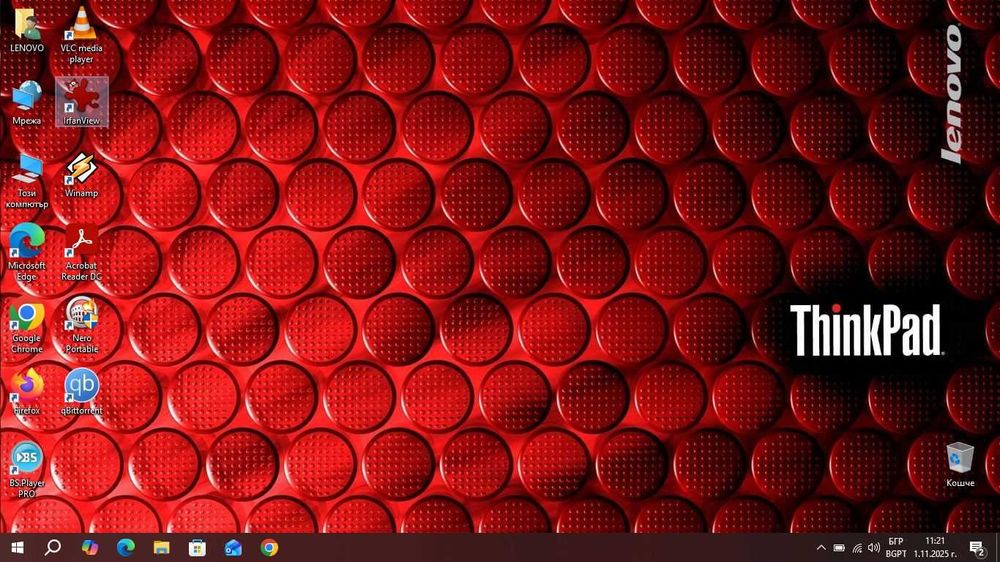Viewport: 1000px width, 562px height.
Task: Open Microsoft Store from the taskbar
Action: point(197,547)
